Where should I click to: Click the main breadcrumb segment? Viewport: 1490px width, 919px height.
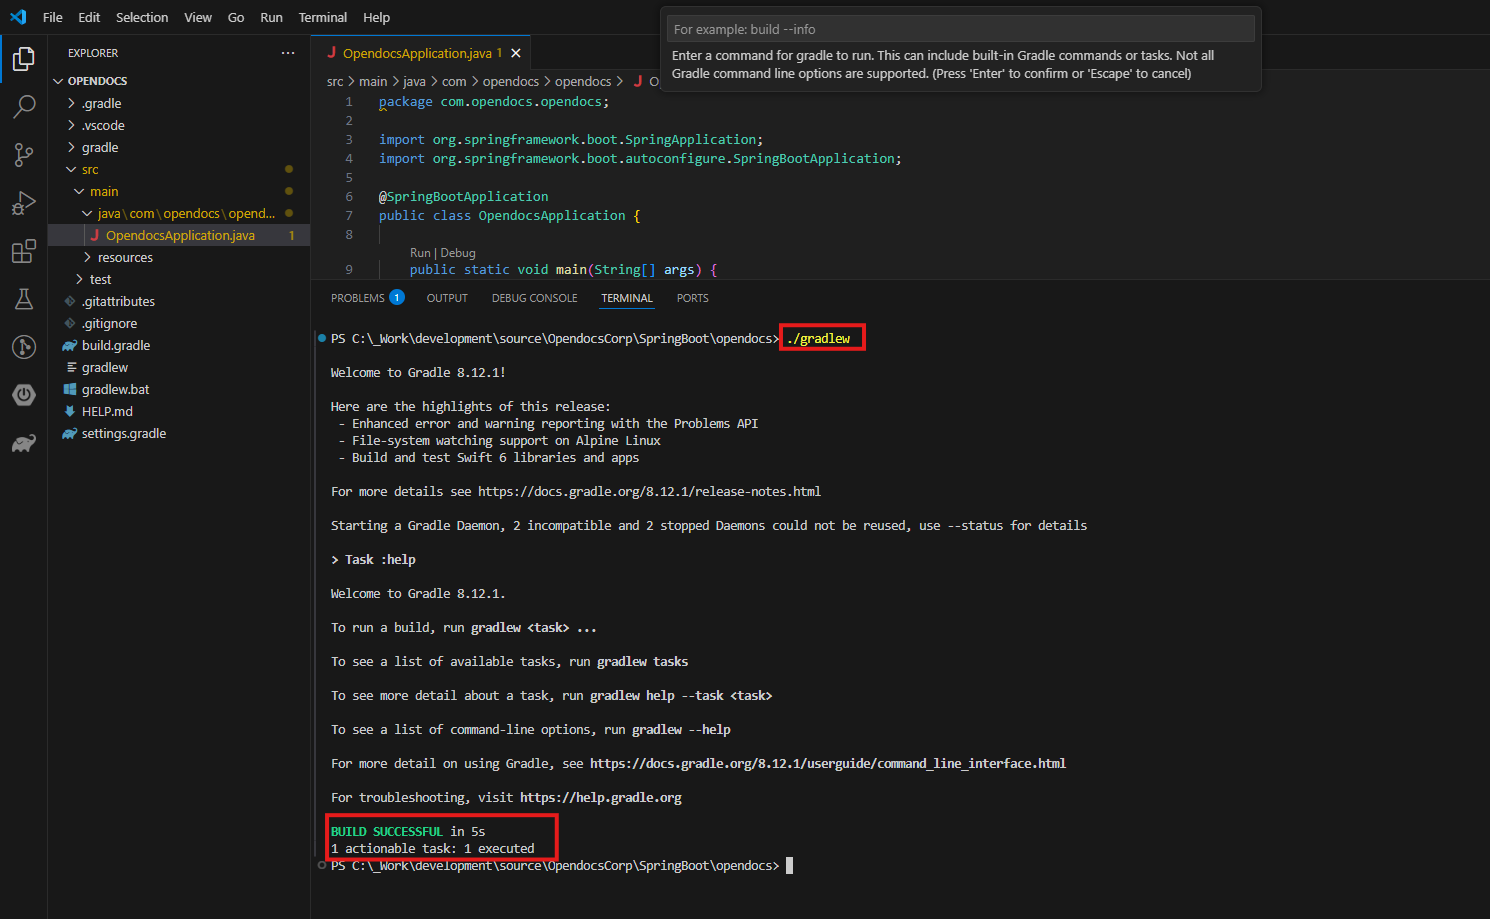[373, 81]
